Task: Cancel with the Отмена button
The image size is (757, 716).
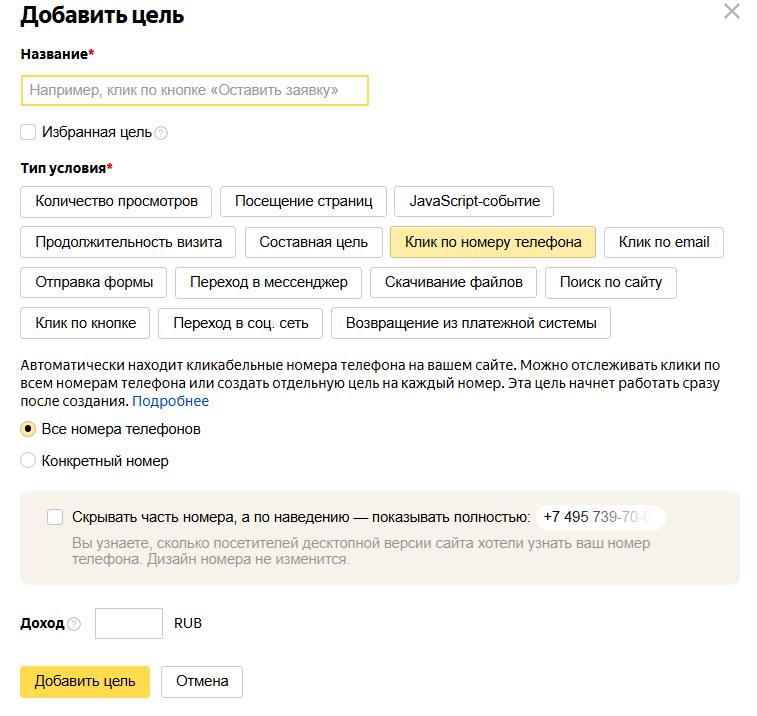Action: click(202, 682)
